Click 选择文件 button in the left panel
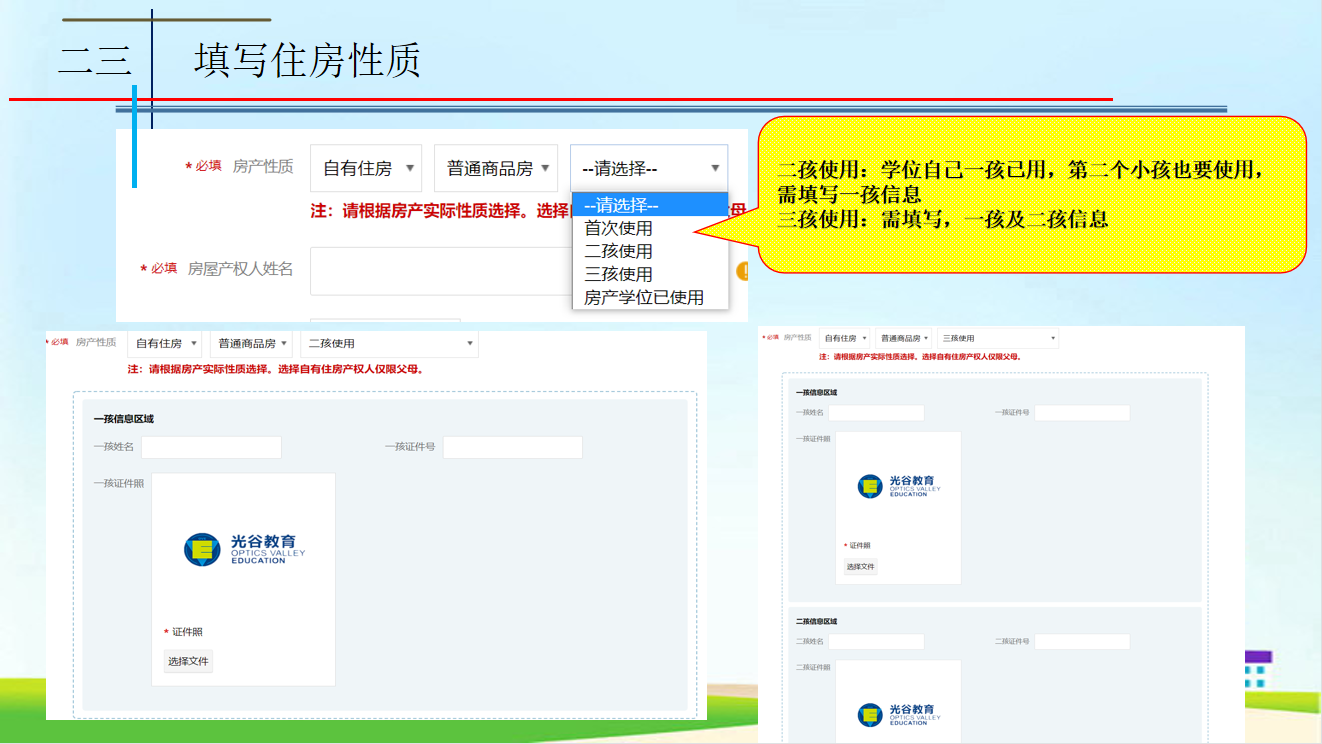1322x744 pixels. pyautogui.click(x=188, y=661)
